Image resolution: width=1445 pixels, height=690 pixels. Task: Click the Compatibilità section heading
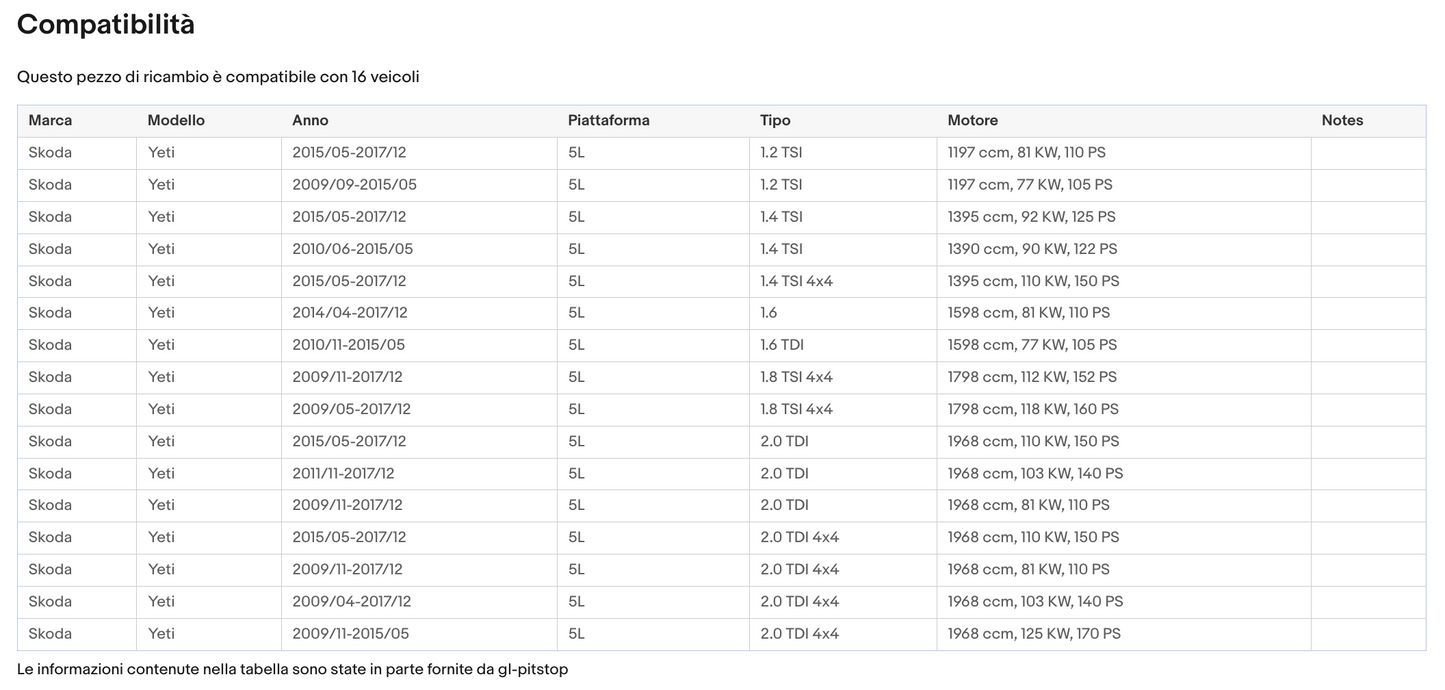click(106, 25)
